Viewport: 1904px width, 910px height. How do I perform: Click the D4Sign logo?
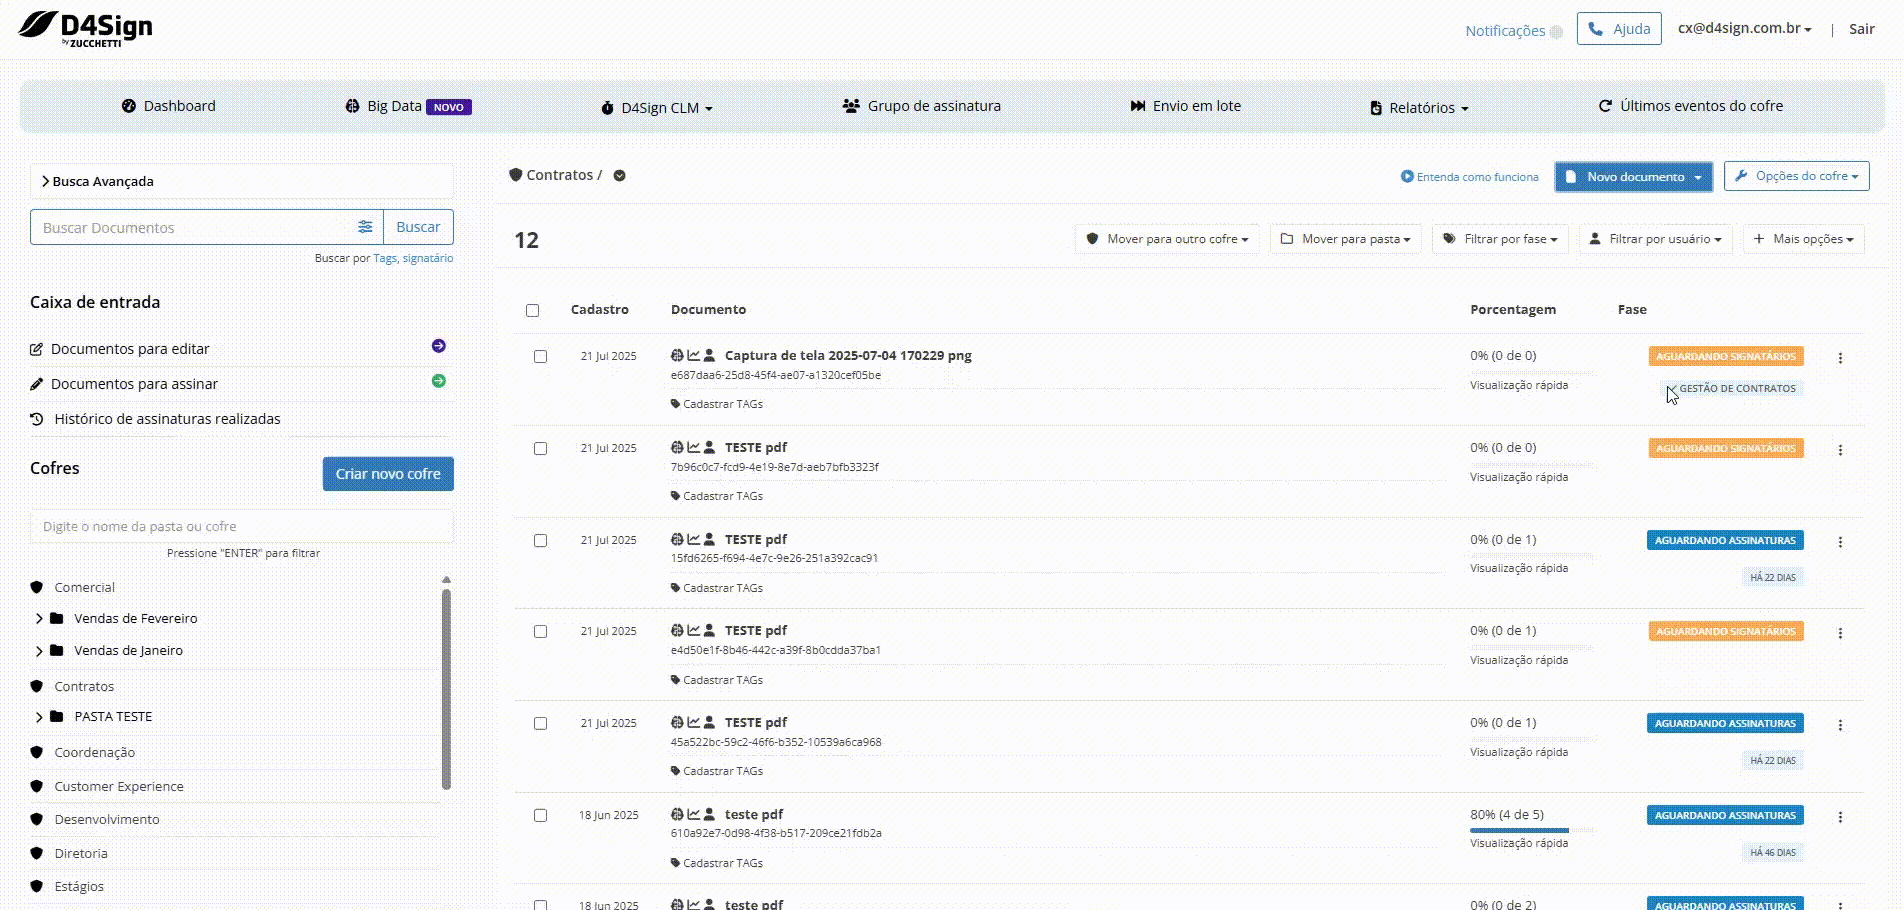pyautogui.click(x=86, y=29)
